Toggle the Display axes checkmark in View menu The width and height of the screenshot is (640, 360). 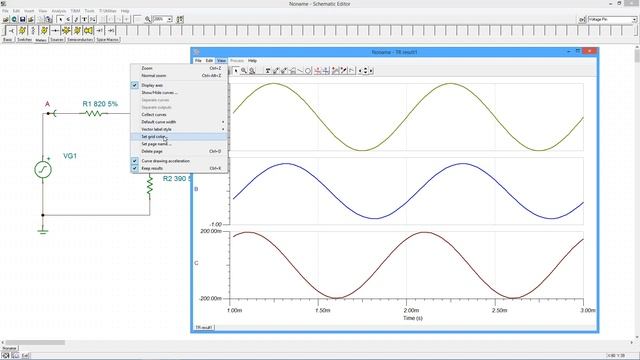134,85
